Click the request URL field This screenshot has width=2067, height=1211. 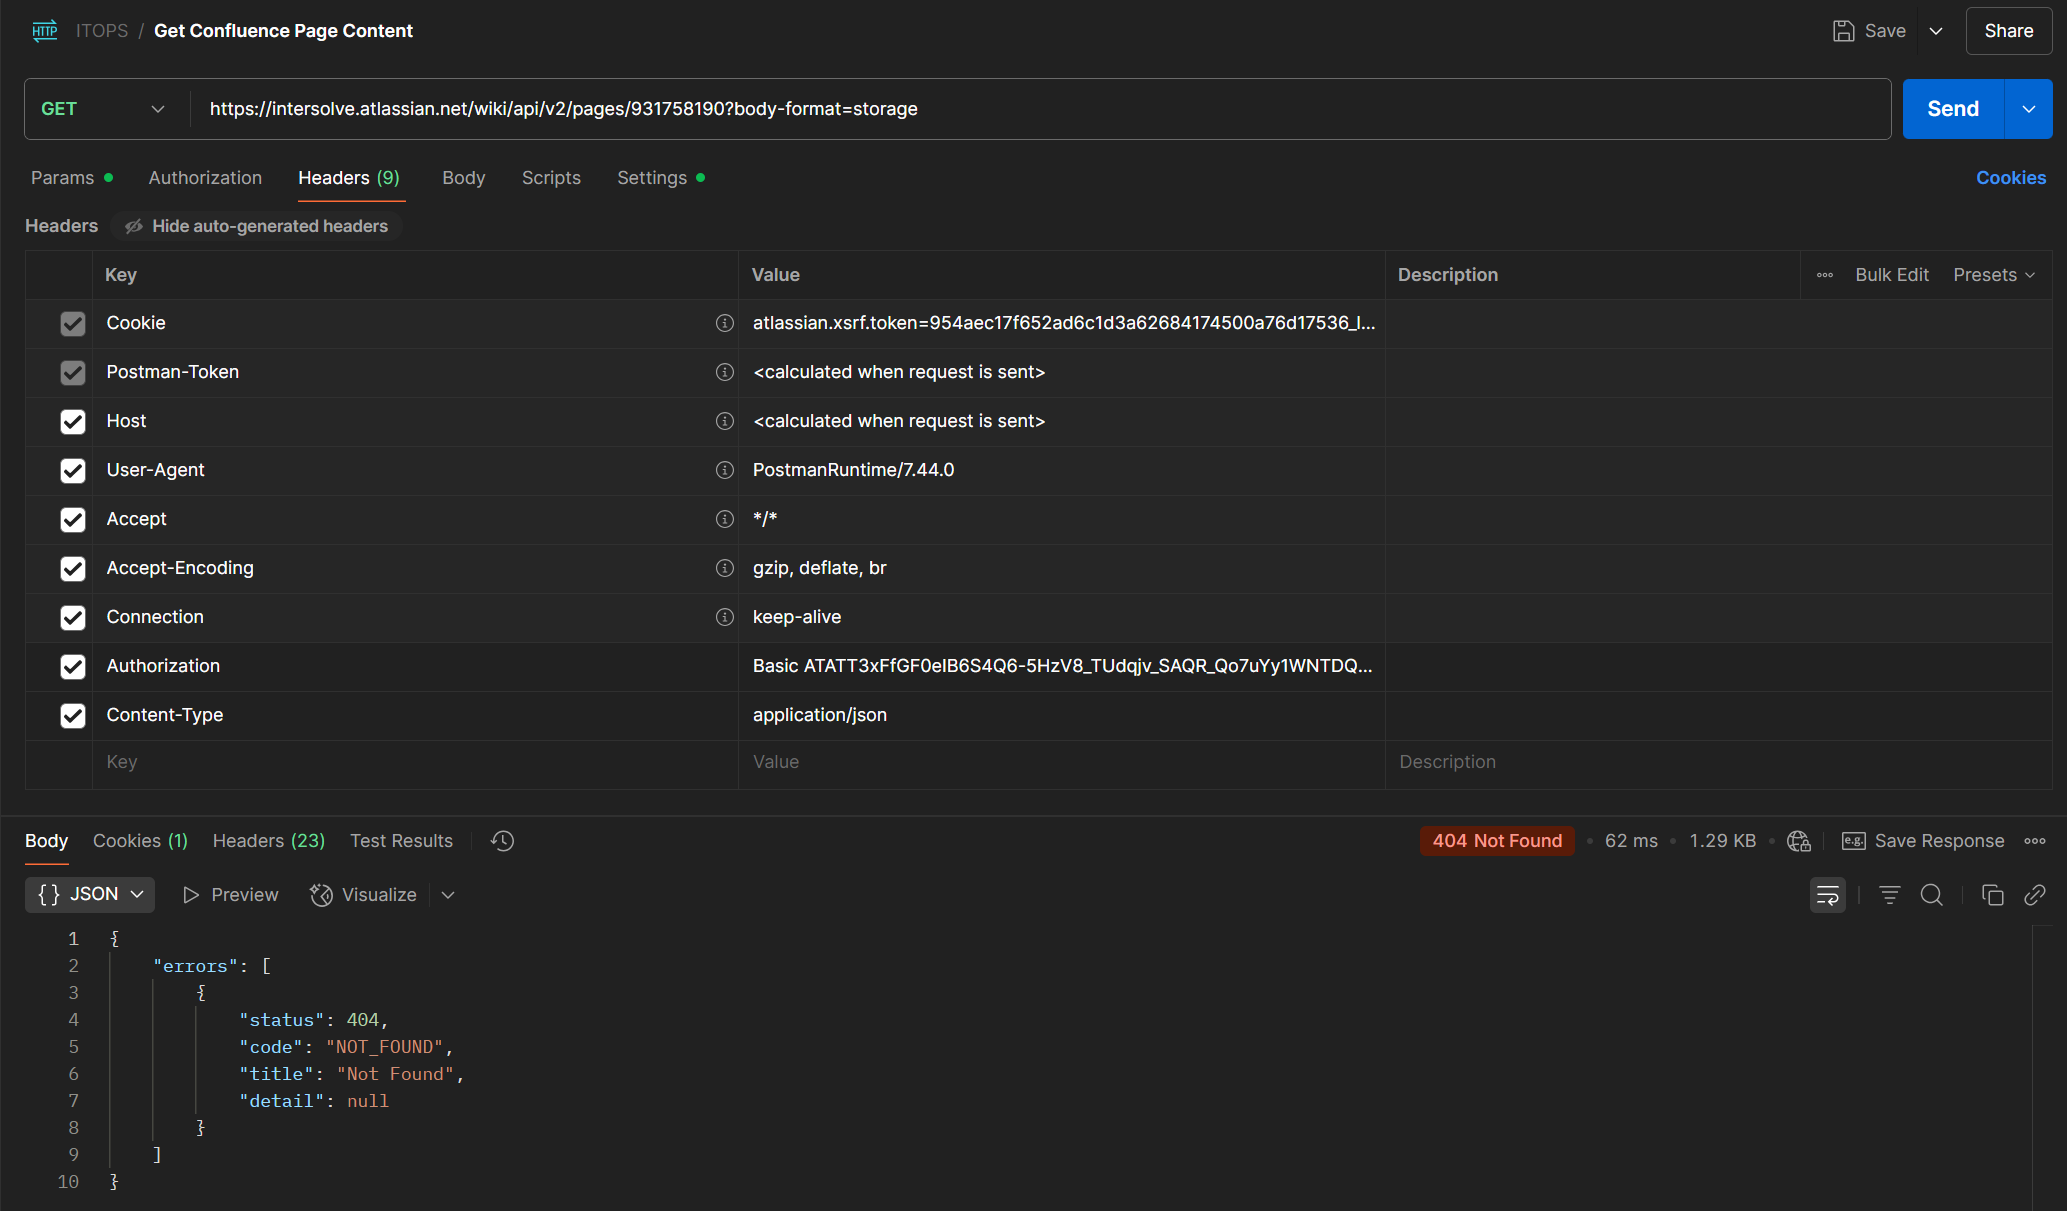click(x=1040, y=109)
